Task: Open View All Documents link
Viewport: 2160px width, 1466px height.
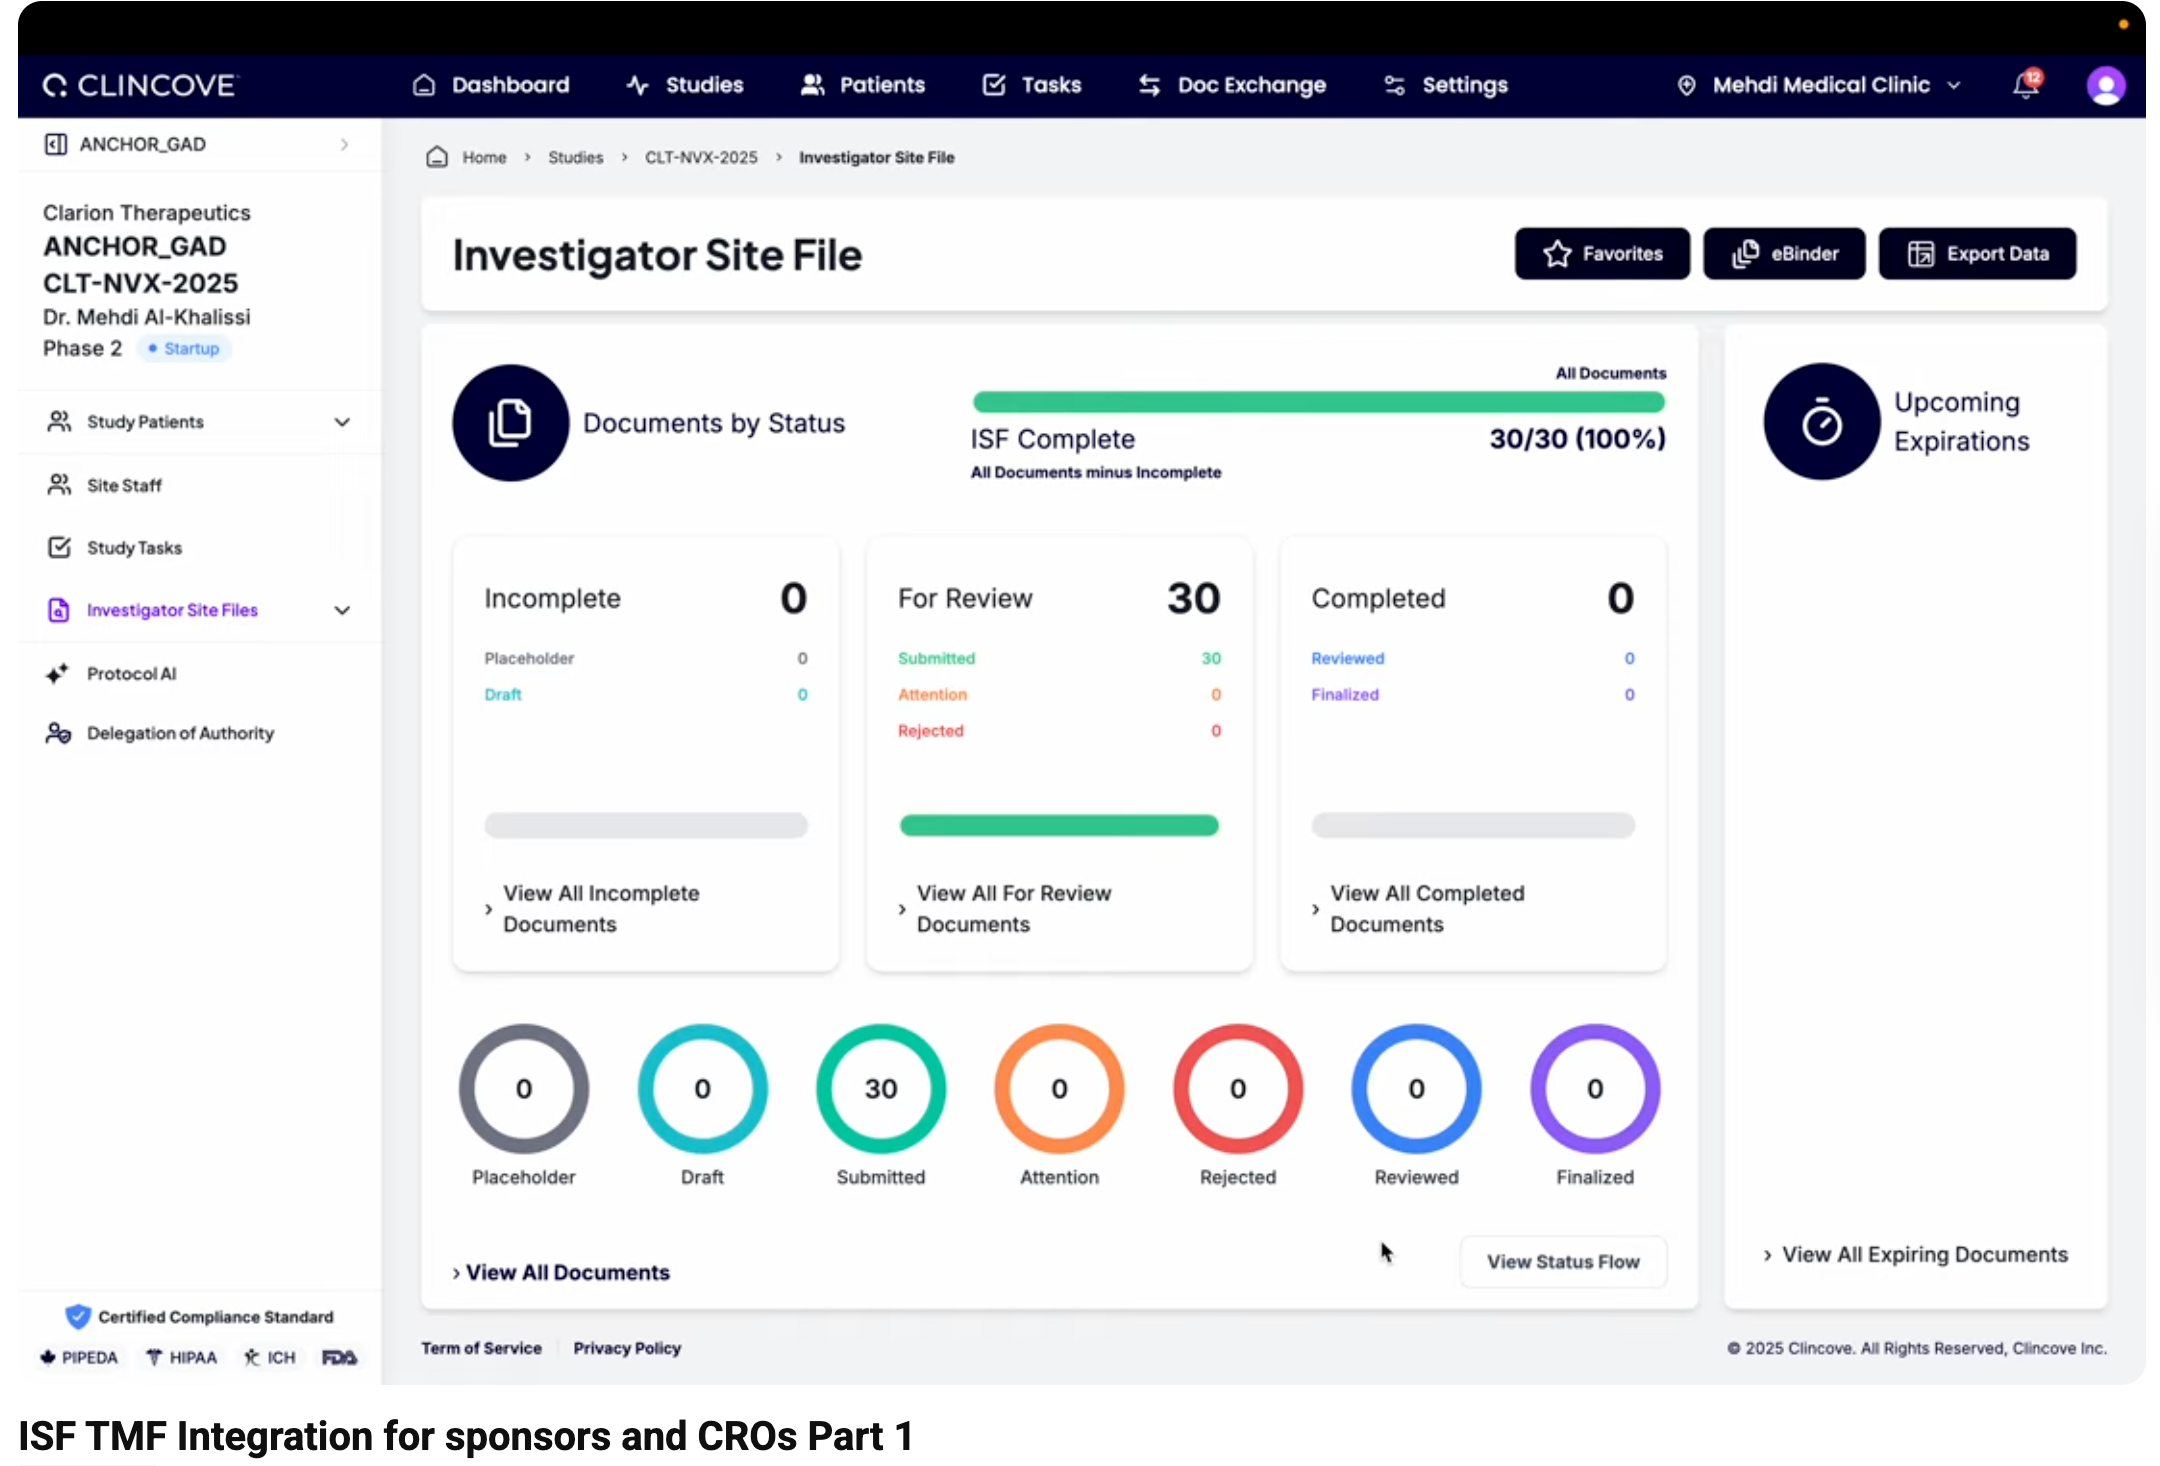Action: point(561,1272)
